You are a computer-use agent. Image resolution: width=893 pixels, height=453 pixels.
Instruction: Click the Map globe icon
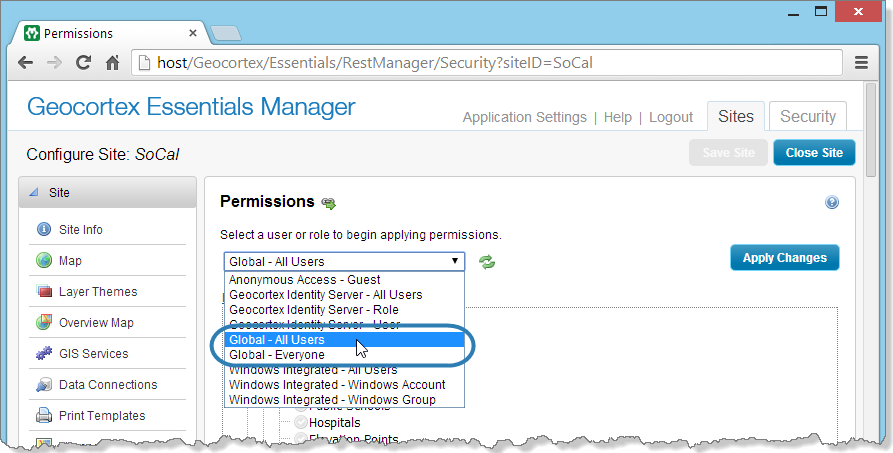[x=44, y=260]
